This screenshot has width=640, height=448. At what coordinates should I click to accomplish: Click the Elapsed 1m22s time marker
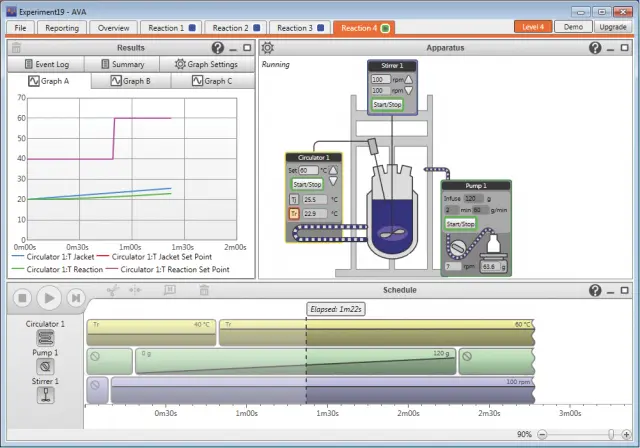click(x=336, y=309)
